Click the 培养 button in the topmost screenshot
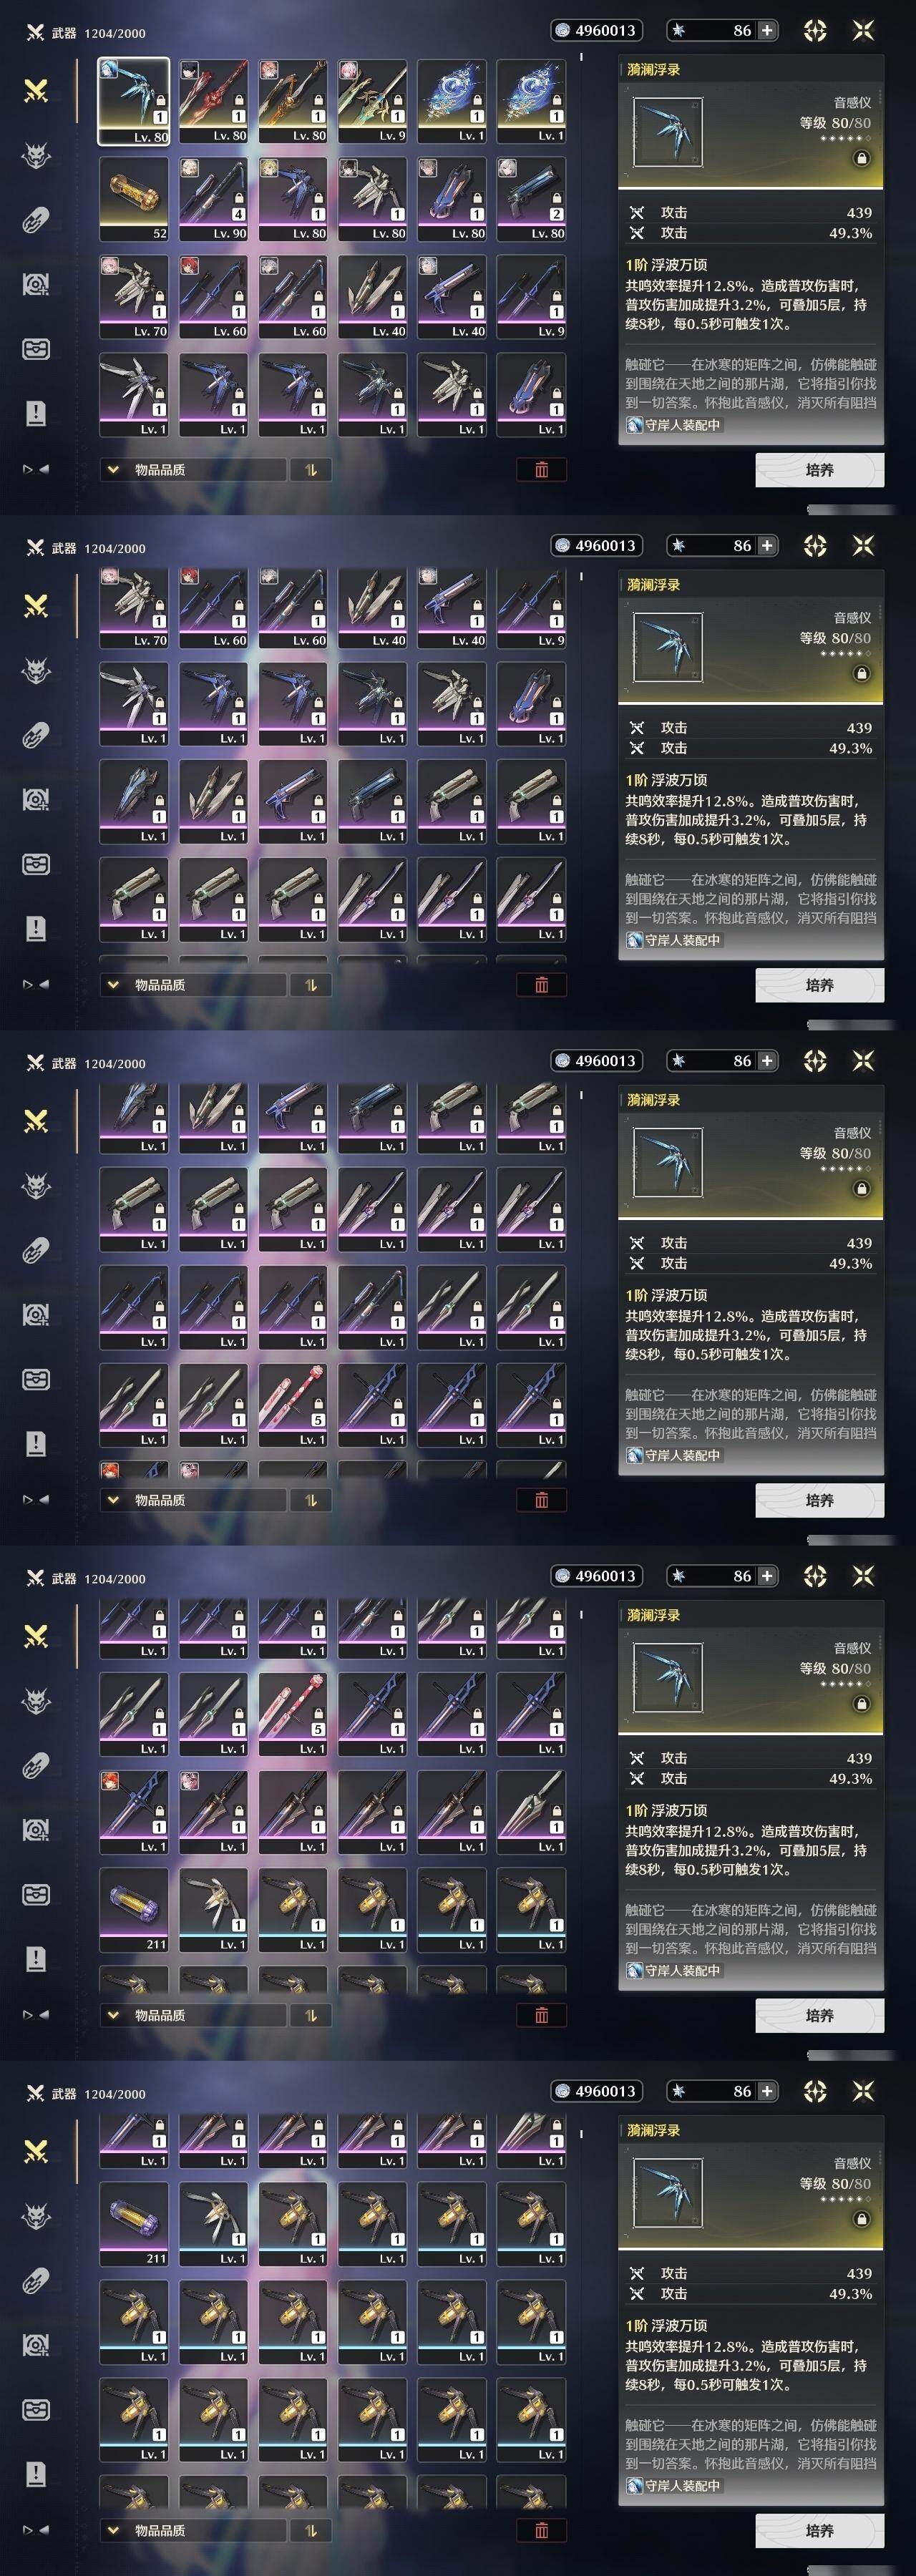Image resolution: width=916 pixels, height=2576 pixels. [819, 469]
